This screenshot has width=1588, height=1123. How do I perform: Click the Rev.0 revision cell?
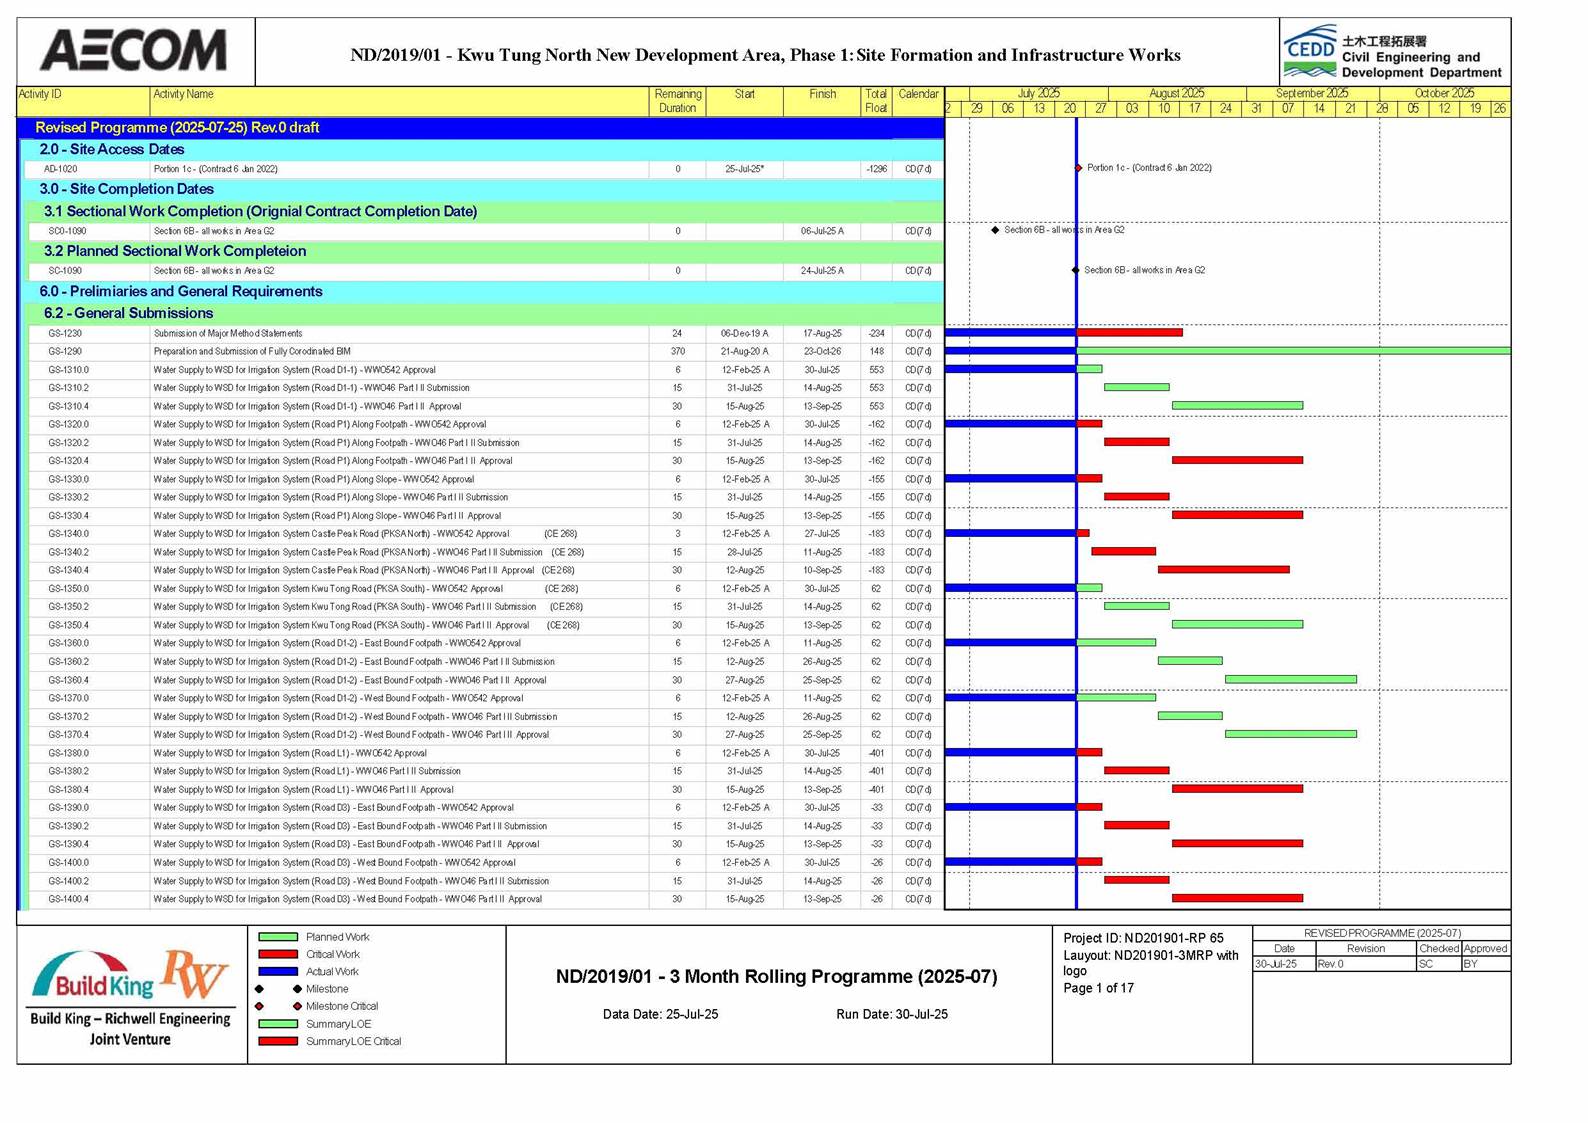click(1366, 964)
